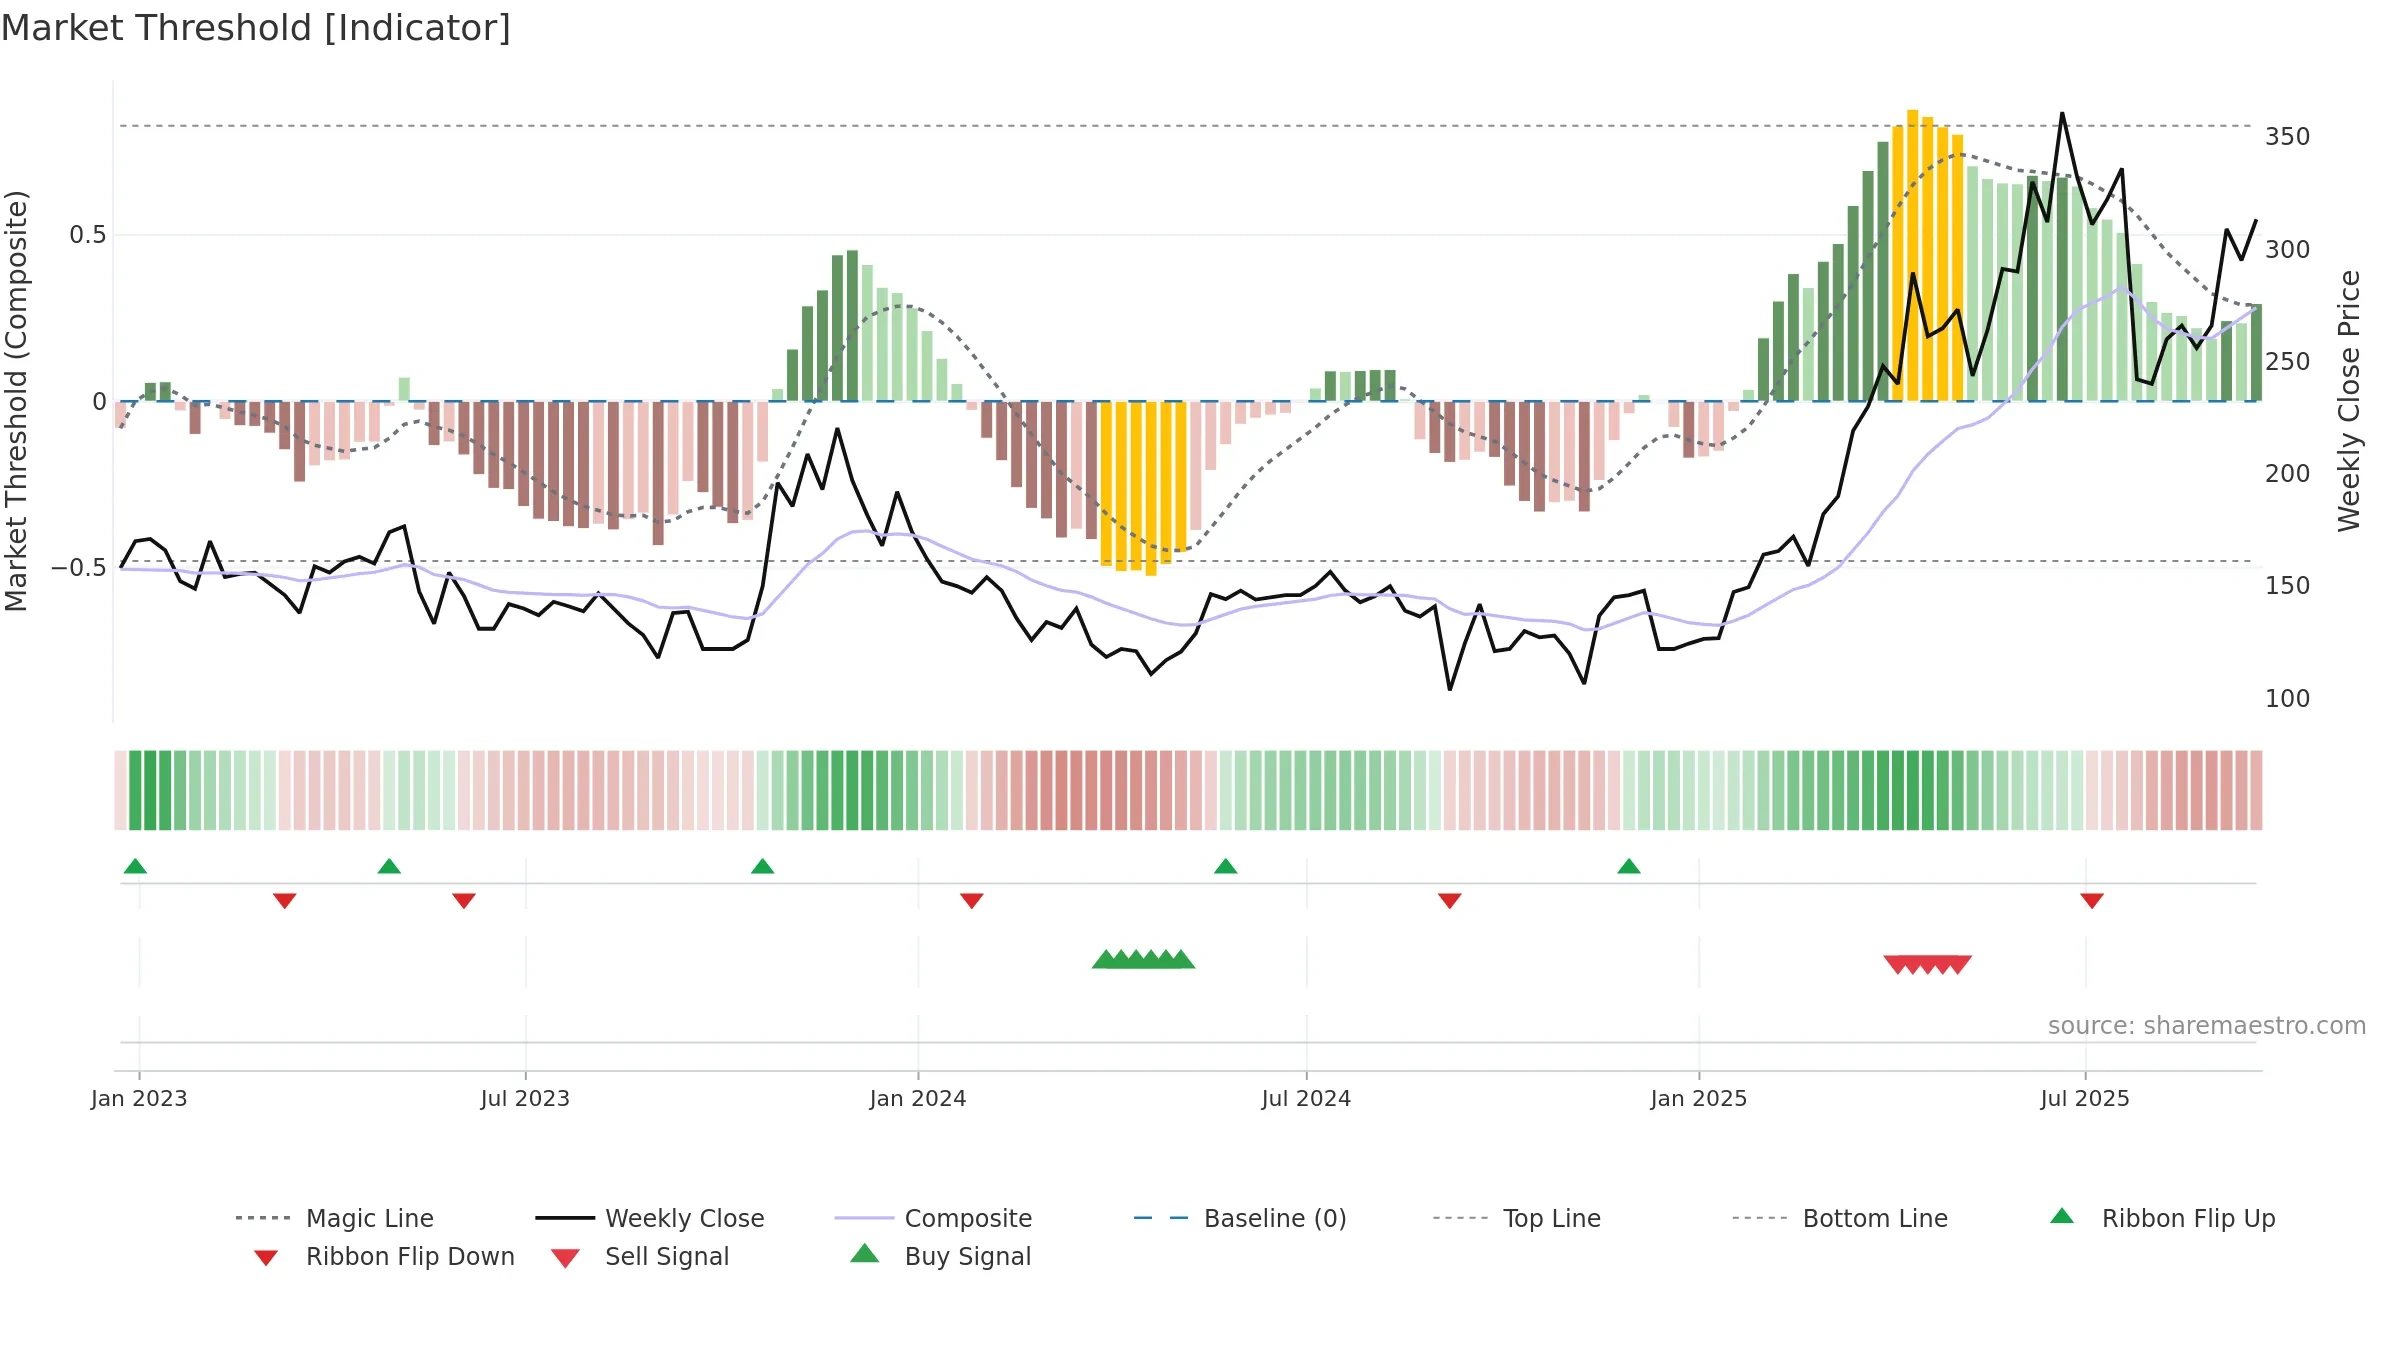Toggle the Ribbon Flip Up legend entry
The image size is (2400, 1350).
[x=2162, y=1218]
